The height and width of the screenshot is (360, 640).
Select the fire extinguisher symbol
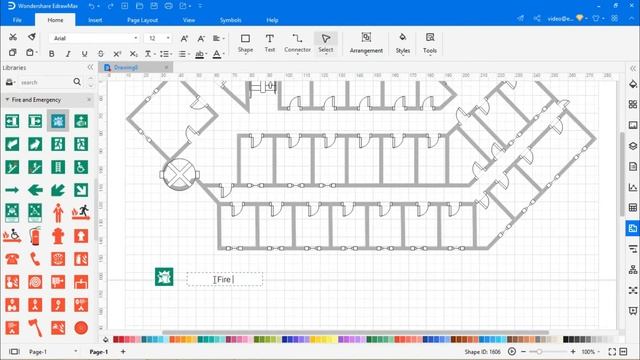(35, 236)
